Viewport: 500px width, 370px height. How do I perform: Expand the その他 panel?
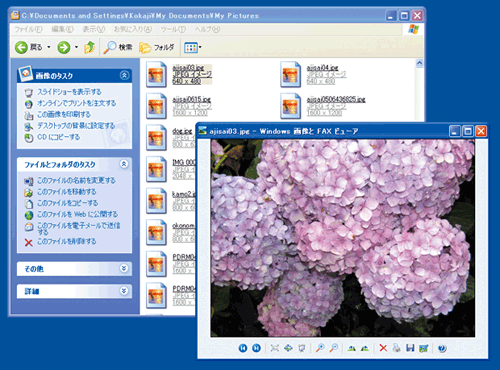coord(124,268)
